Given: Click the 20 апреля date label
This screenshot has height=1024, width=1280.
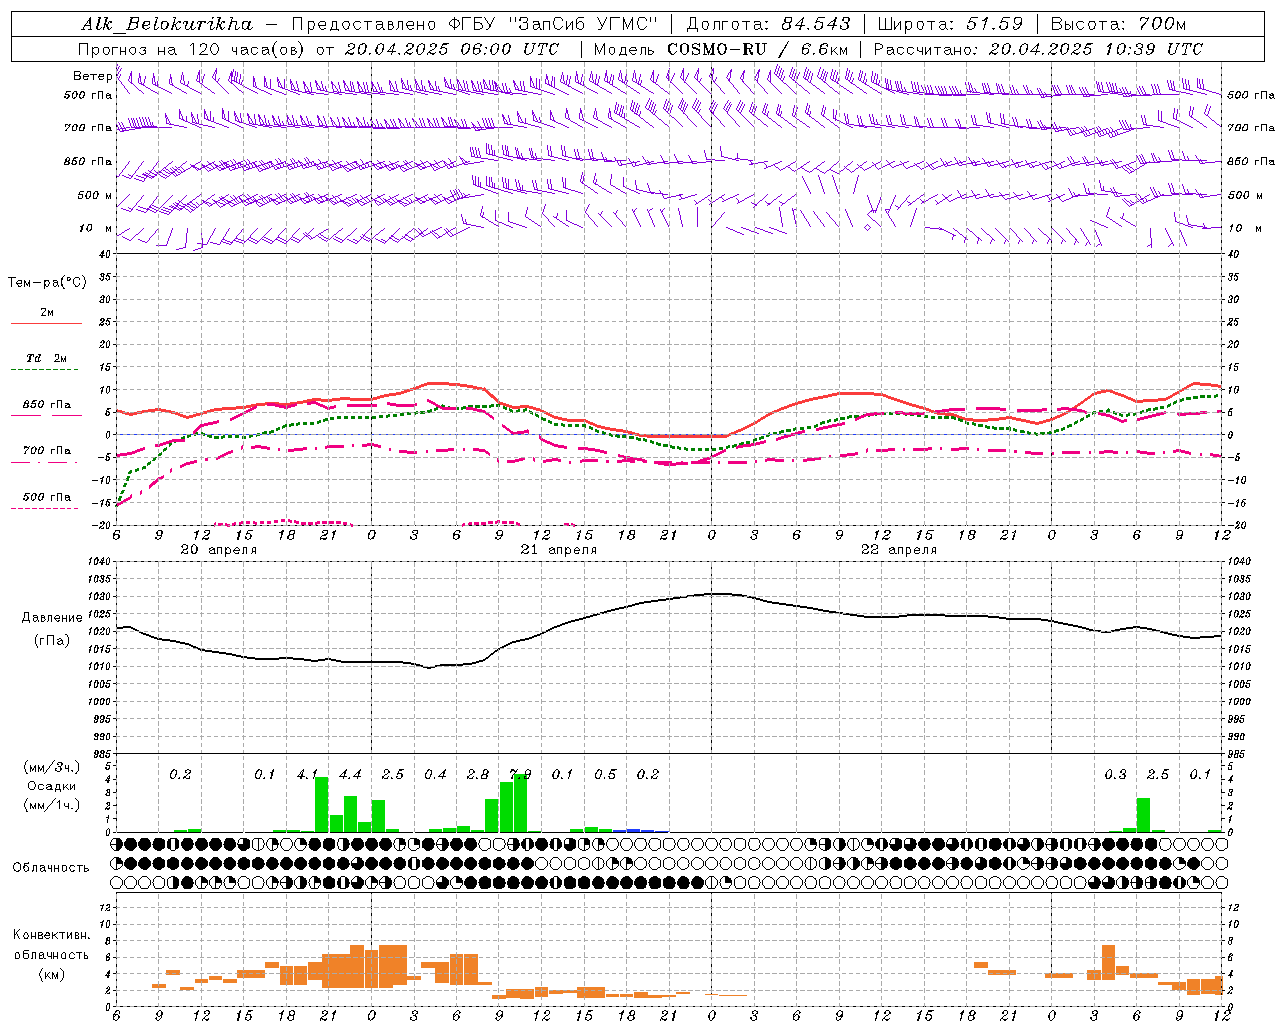Looking at the screenshot, I should click(x=219, y=550).
